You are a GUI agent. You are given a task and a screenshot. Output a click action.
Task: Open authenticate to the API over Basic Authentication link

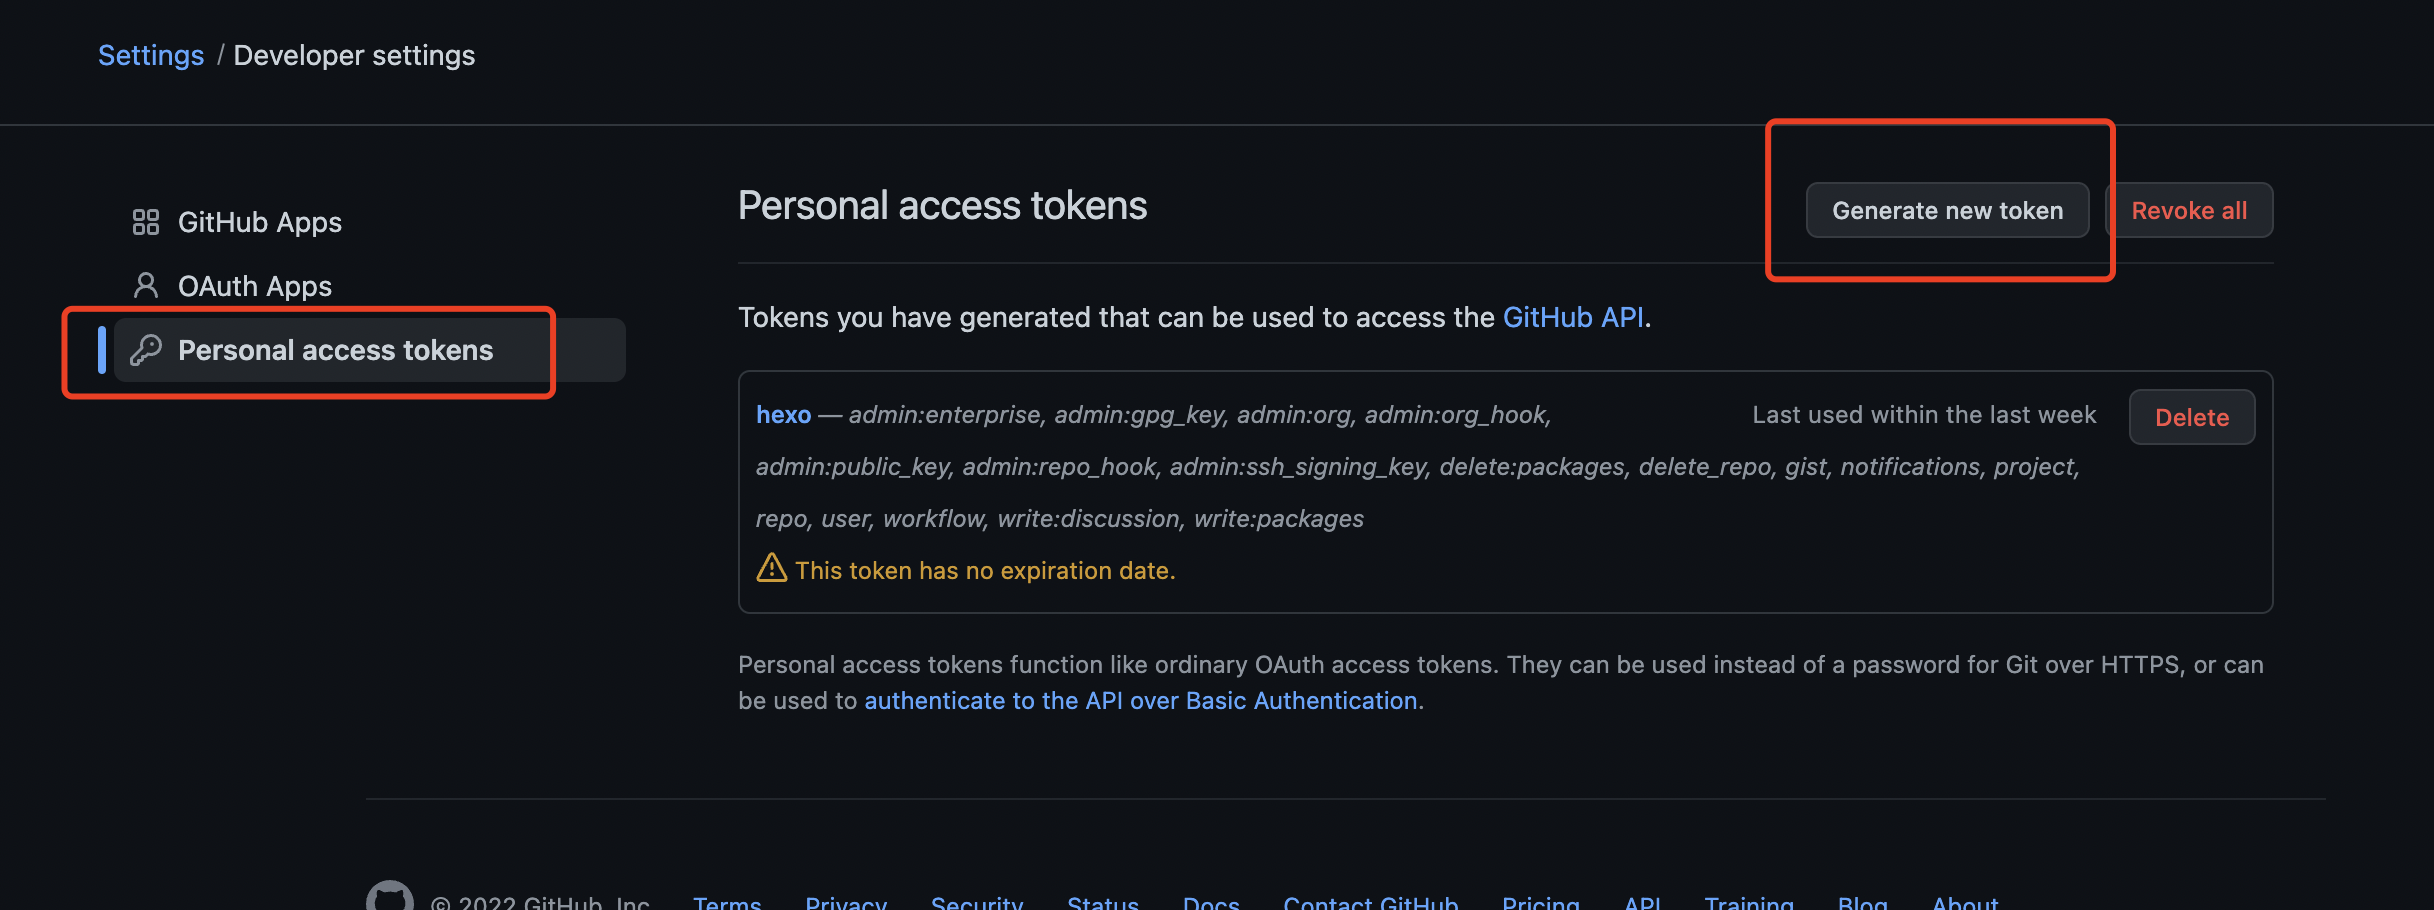point(1141,700)
